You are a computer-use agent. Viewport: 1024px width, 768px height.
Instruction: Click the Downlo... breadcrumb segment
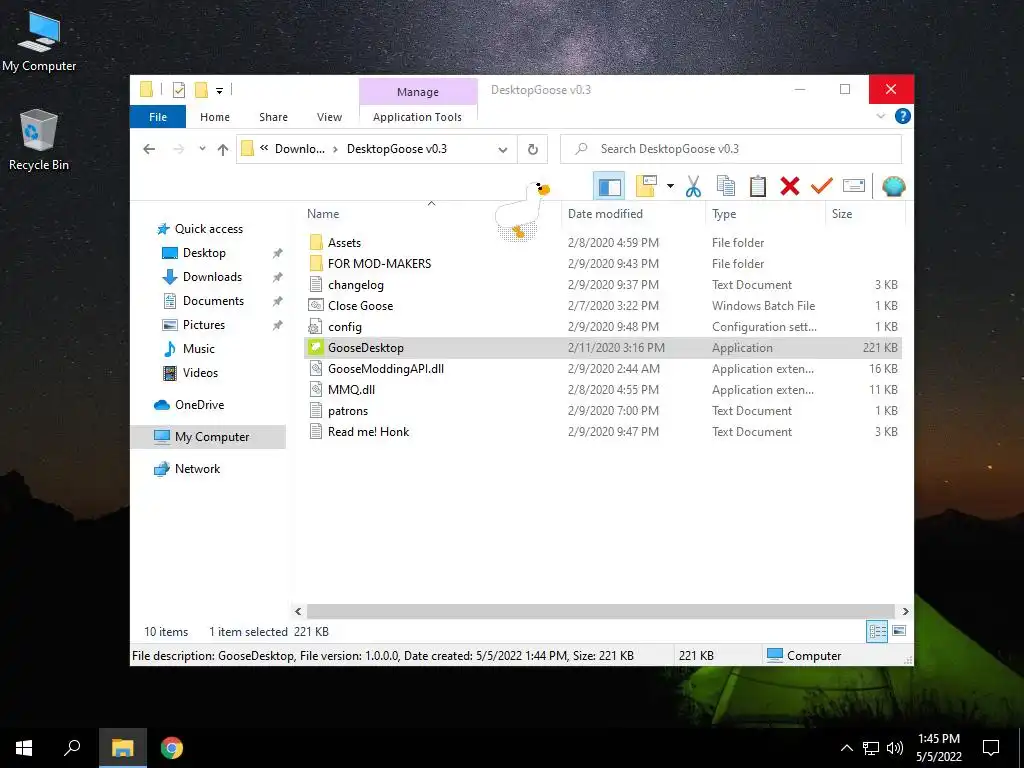point(300,149)
